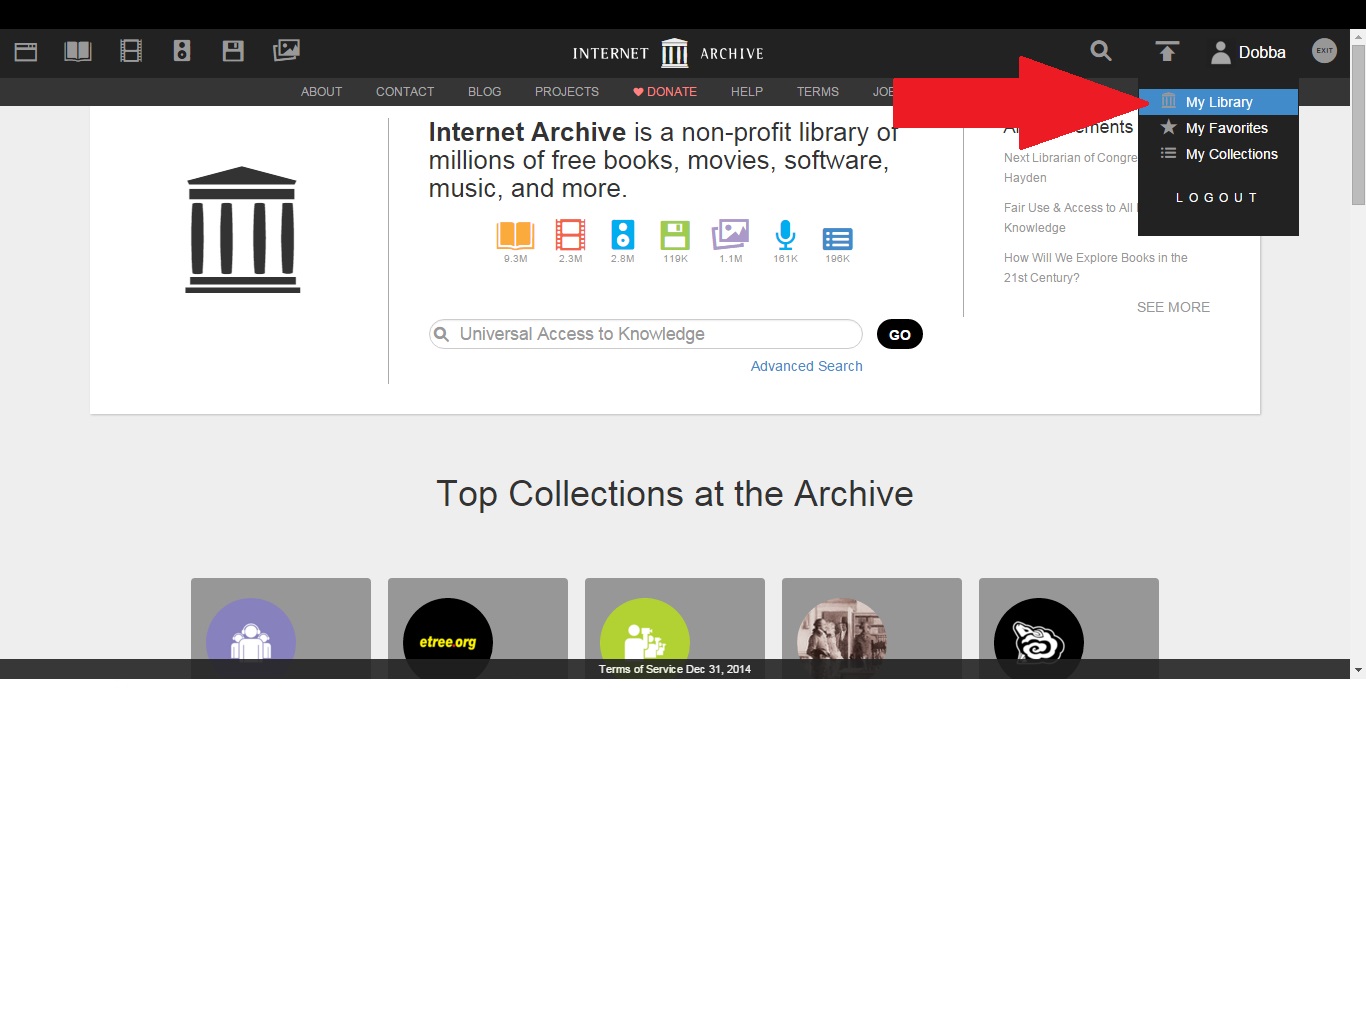
Task: Open the web archive icon in top bar
Action: click(x=26, y=52)
